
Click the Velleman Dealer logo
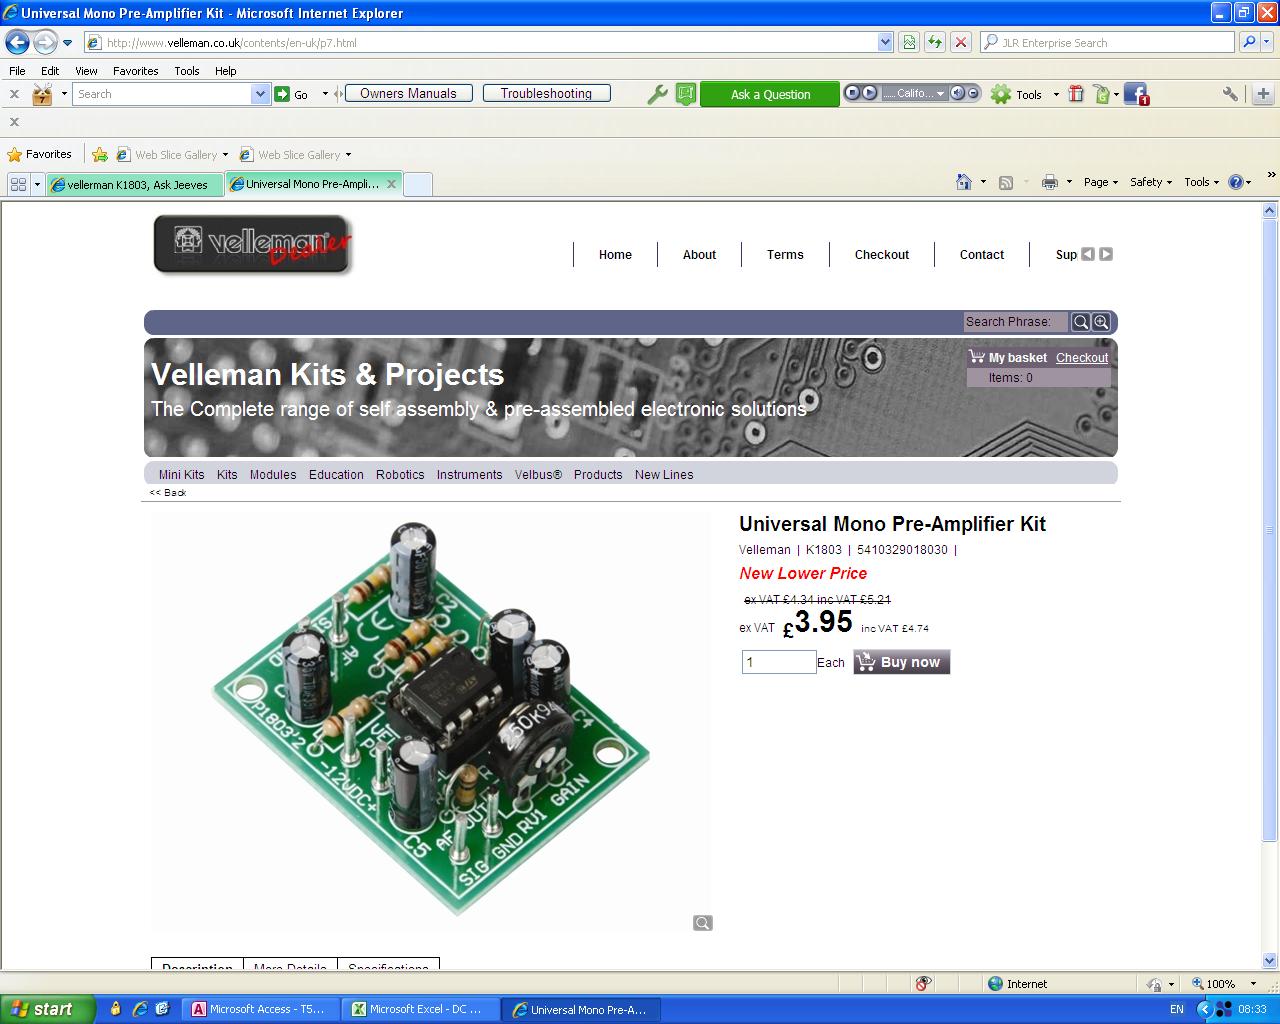(x=253, y=244)
